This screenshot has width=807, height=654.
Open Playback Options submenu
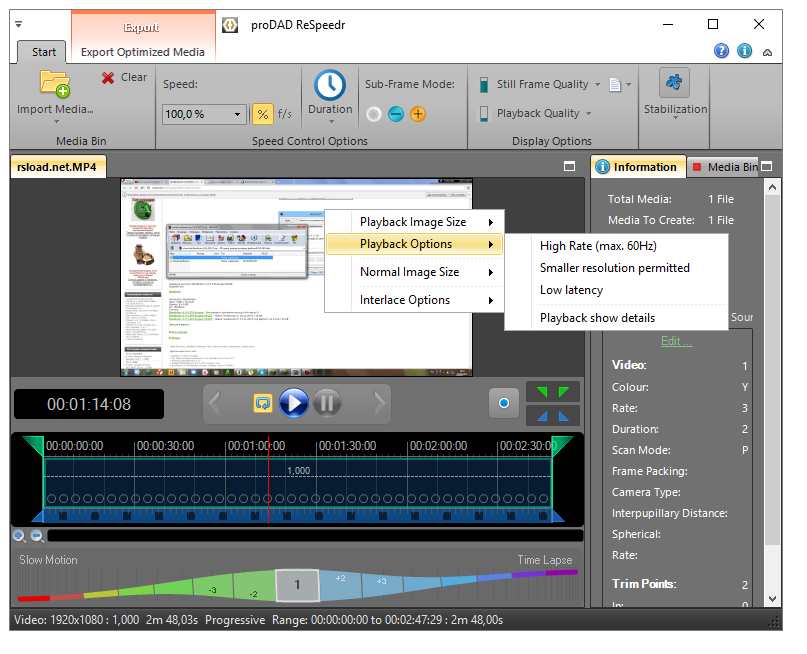coord(414,244)
